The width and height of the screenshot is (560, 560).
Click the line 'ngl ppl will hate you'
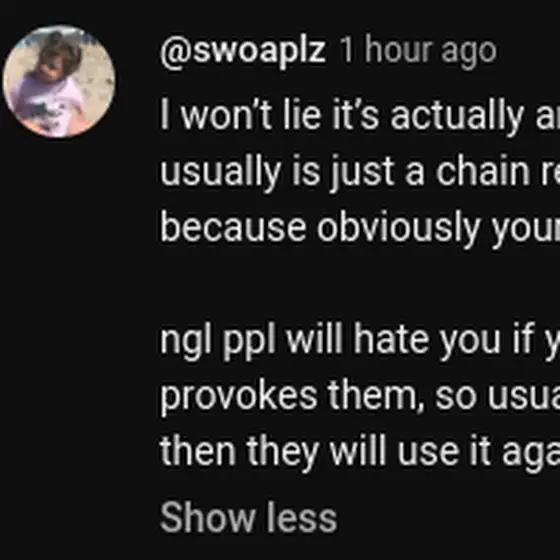click(360, 340)
